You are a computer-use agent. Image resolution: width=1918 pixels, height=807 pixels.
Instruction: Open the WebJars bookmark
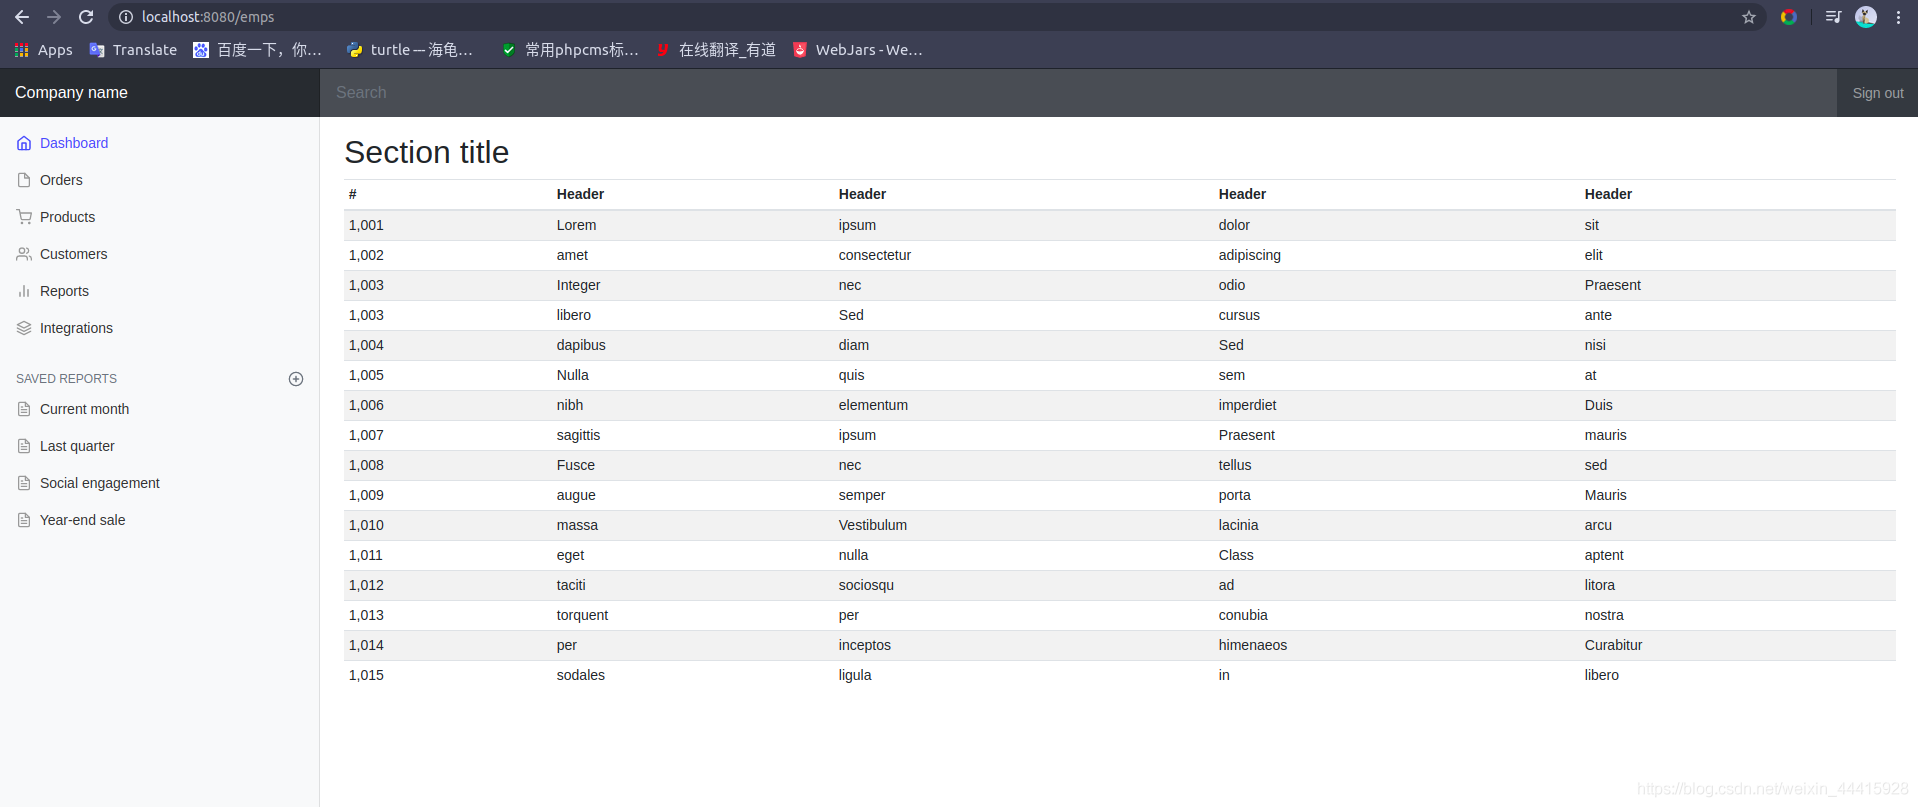click(858, 50)
